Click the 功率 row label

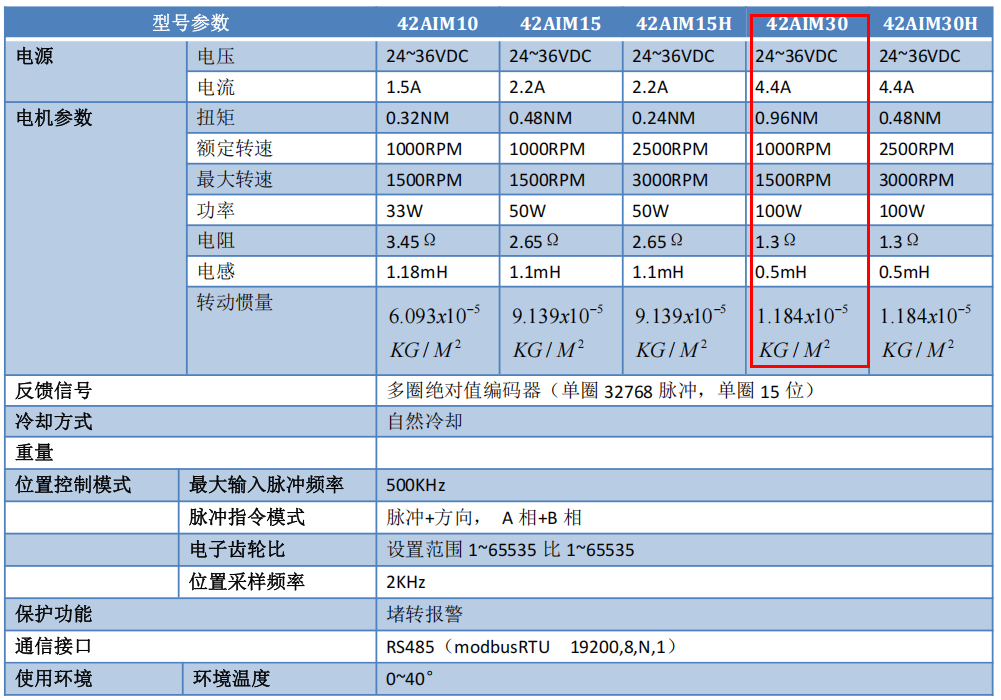point(216,210)
